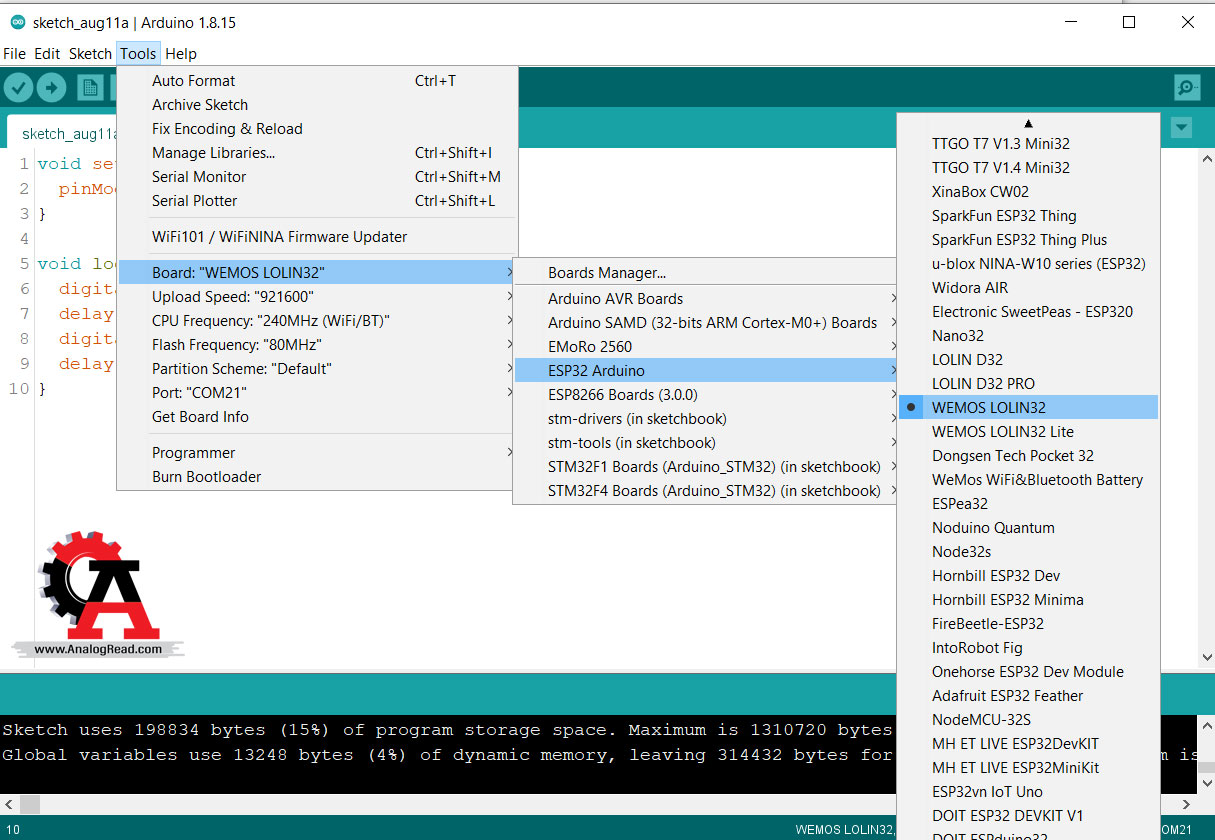Viewport: 1215px width, 840px height.
Task: Expand Arduino AVR Boards submenu
Action: (704, 299)
